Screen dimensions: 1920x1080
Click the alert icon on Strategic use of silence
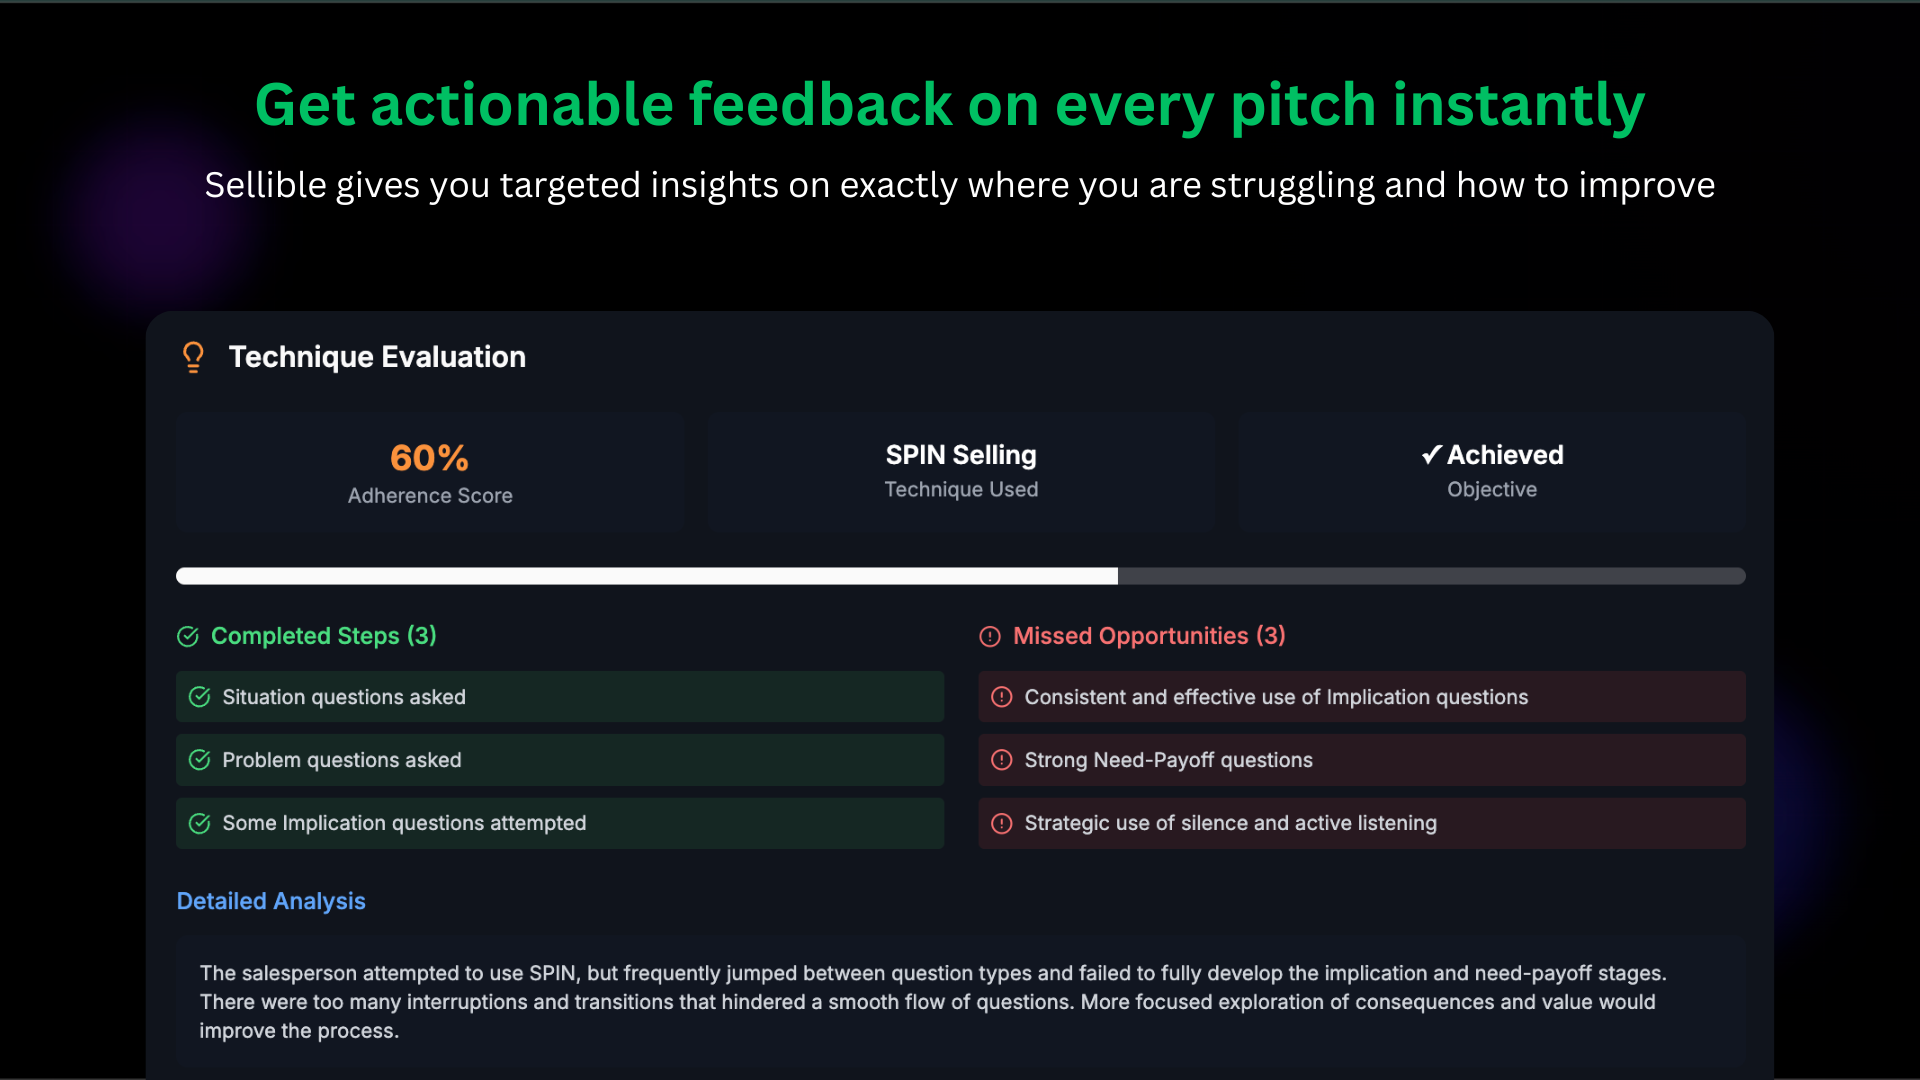pos(1002,823)
